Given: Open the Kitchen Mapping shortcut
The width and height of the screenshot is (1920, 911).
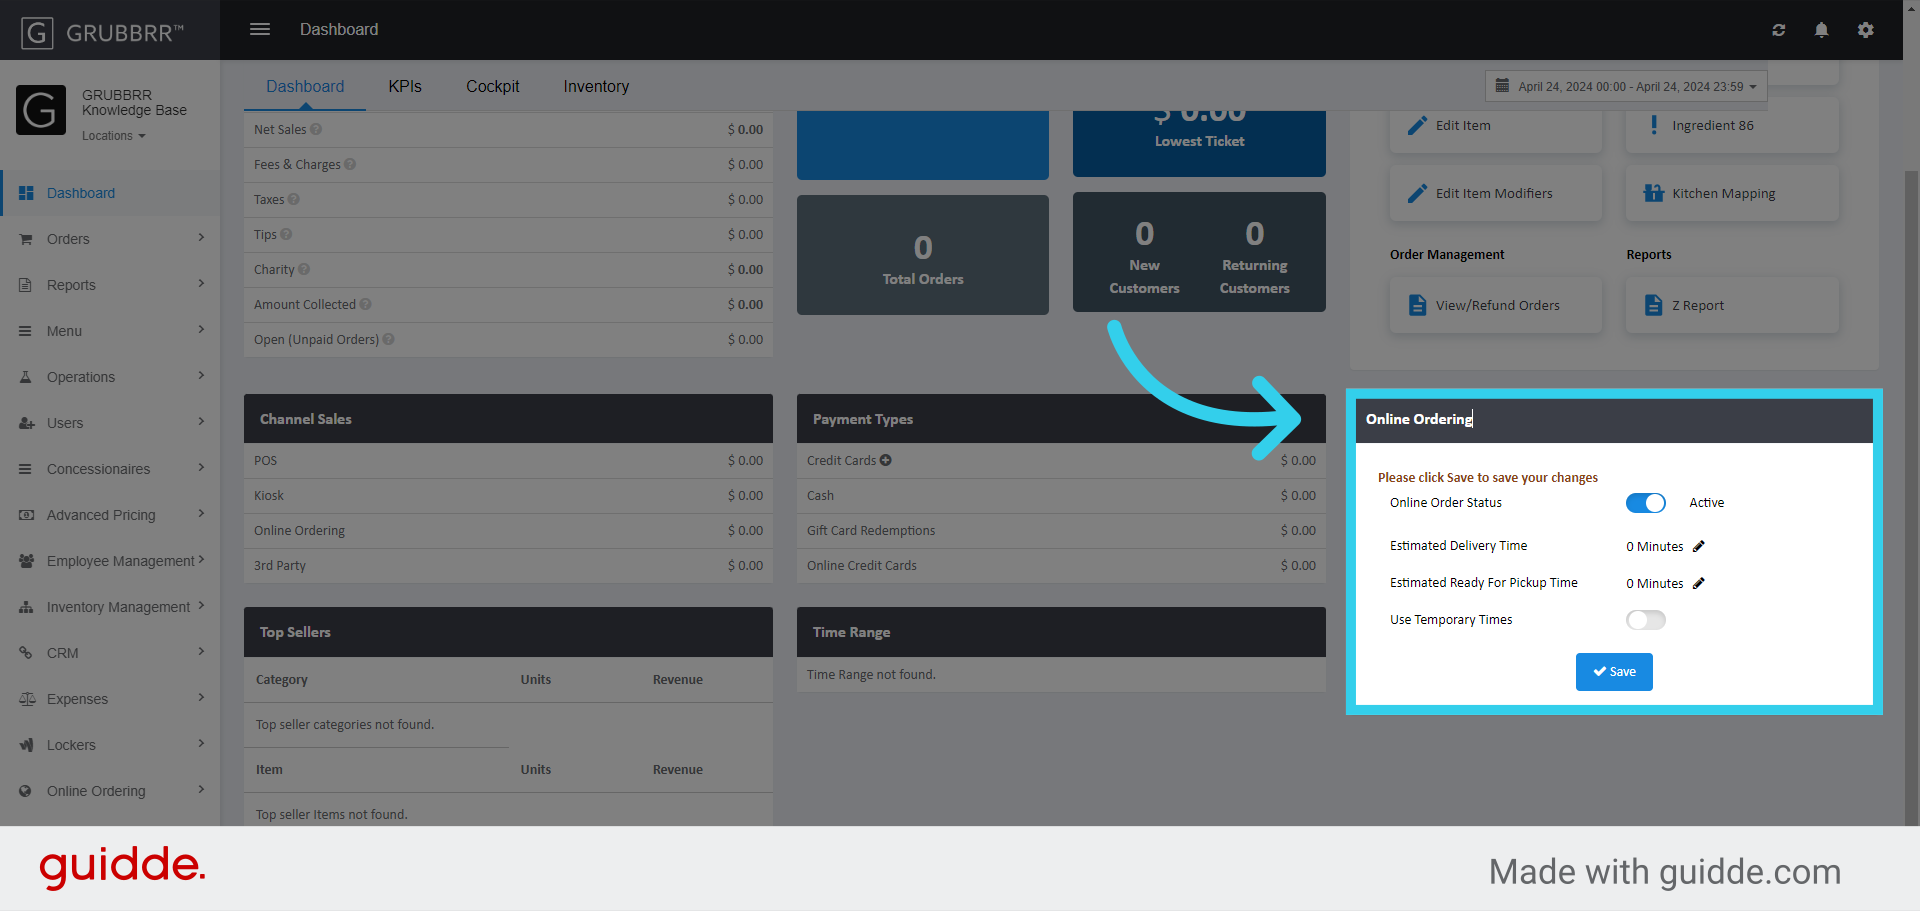Looking at the screenshot, I should click(x=1732, y=193).
